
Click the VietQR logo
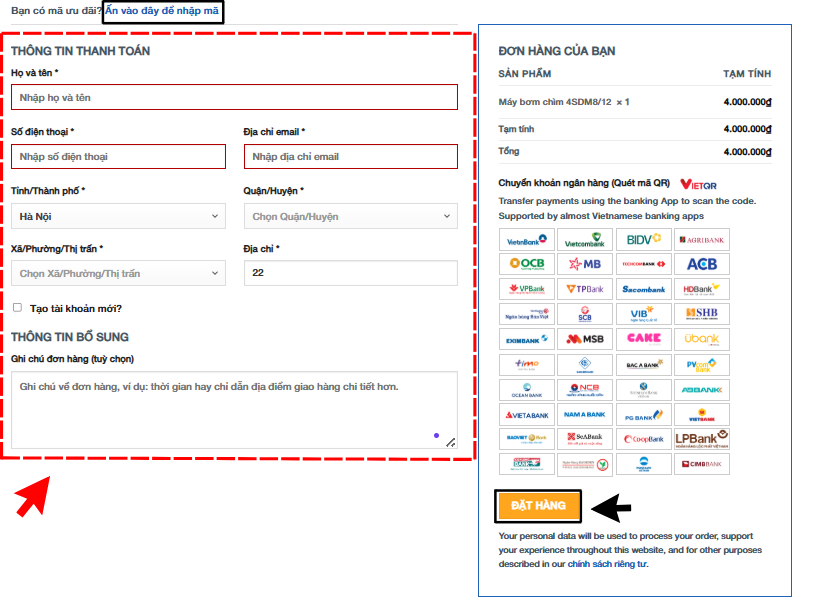tap(698, 184)
